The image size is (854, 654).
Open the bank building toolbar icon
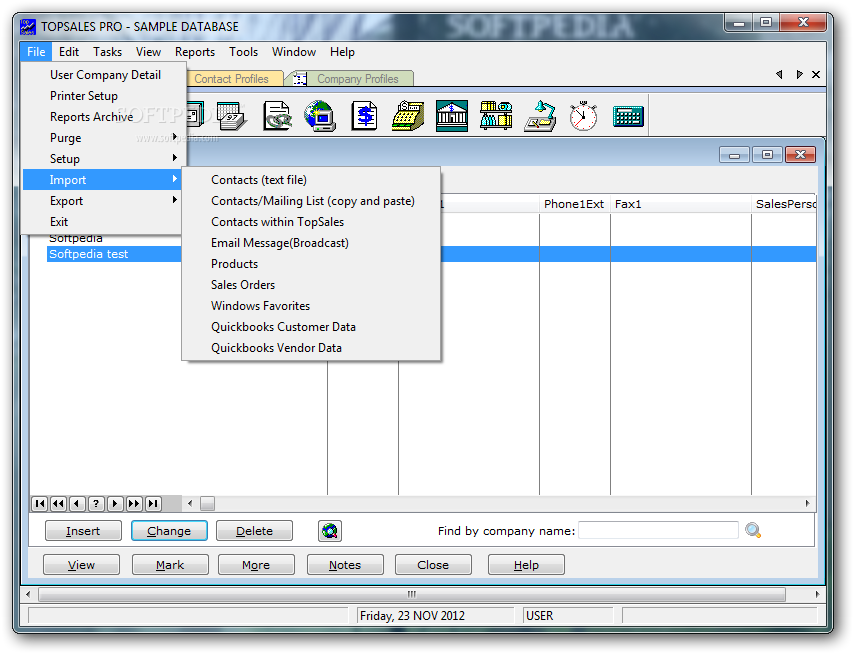click(x=452, y=115)
